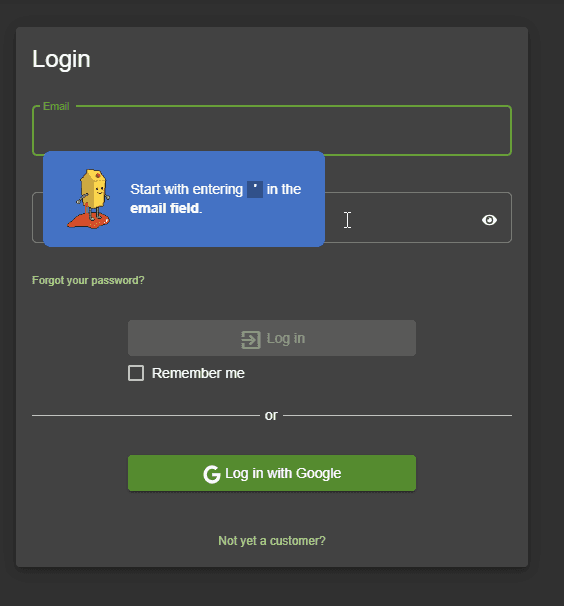Click the bold email field hint text

point(165,208)
